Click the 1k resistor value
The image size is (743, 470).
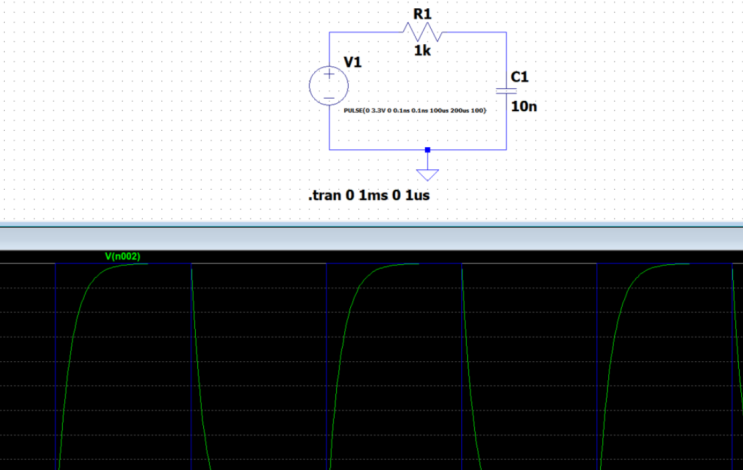point(423,51)
